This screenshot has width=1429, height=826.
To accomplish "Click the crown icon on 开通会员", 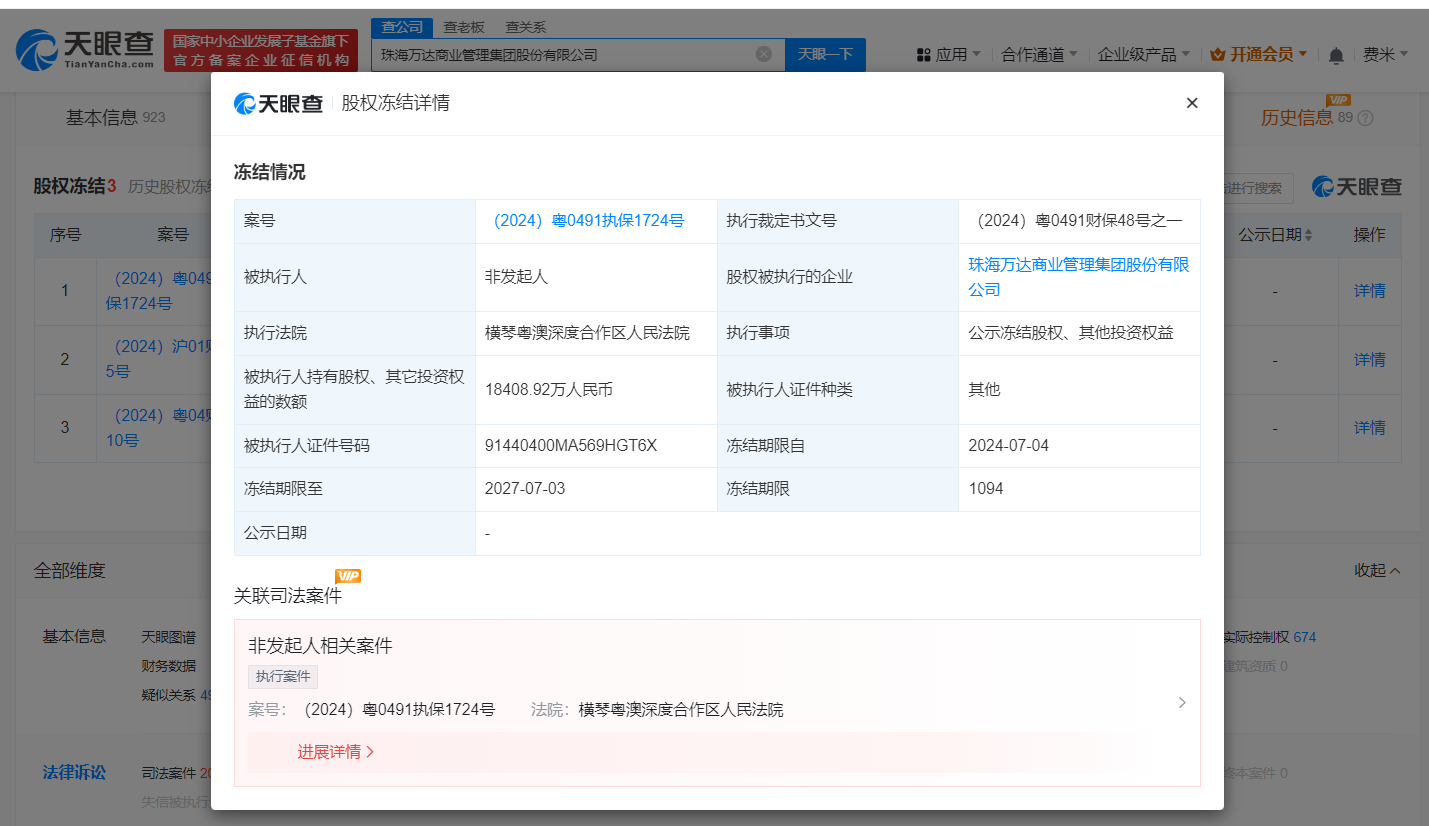I will pyautogui.click(x=1216, y=54).
